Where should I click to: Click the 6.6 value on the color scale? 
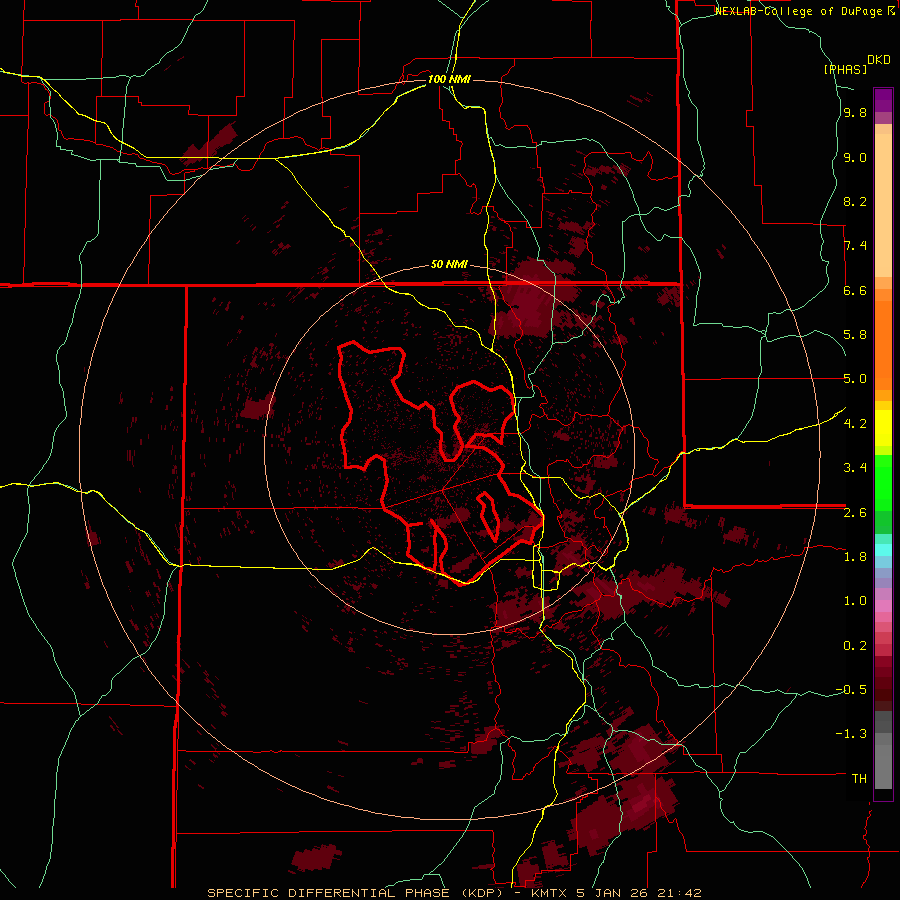[x=855, y=290]
